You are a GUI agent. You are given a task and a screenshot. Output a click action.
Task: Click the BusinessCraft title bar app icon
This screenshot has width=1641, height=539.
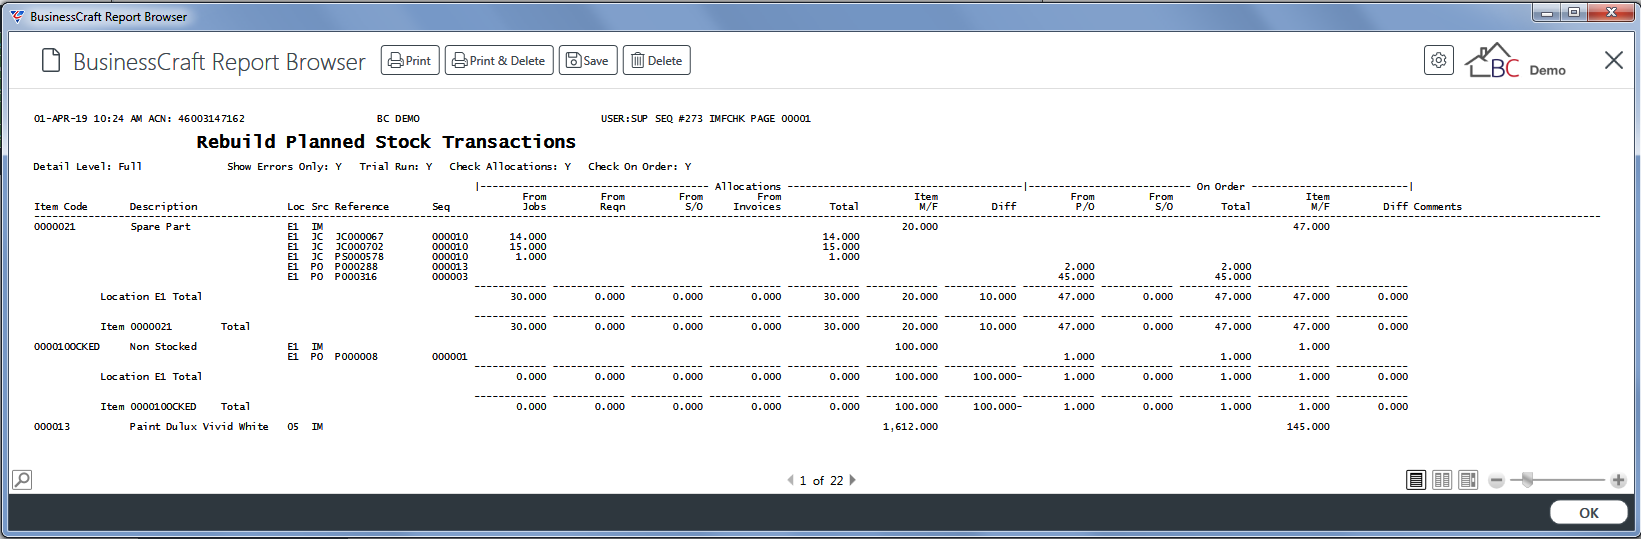(18, 16)
